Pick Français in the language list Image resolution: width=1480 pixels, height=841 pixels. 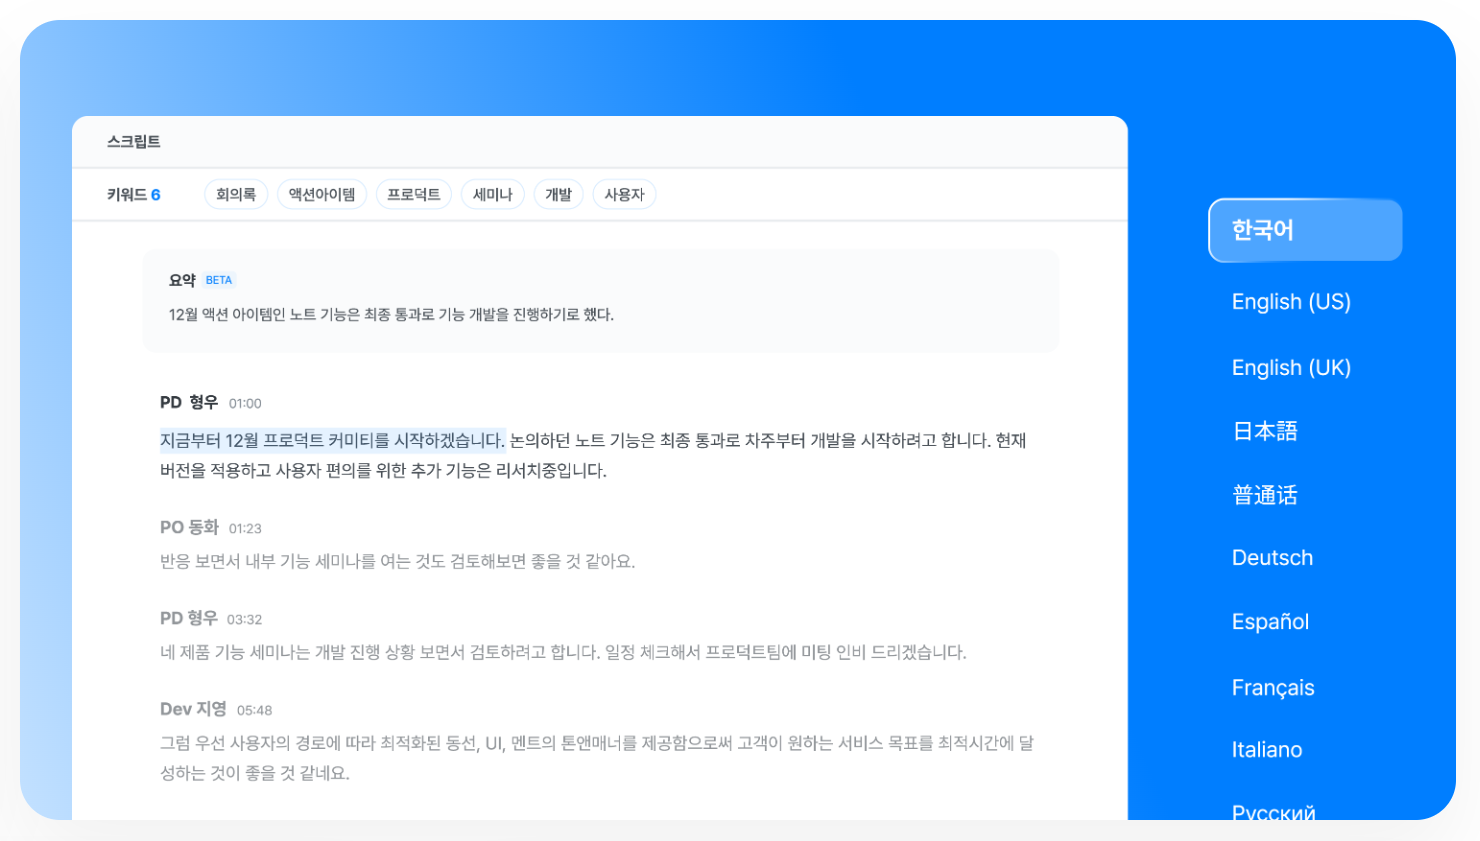[x=1273, y=688]
